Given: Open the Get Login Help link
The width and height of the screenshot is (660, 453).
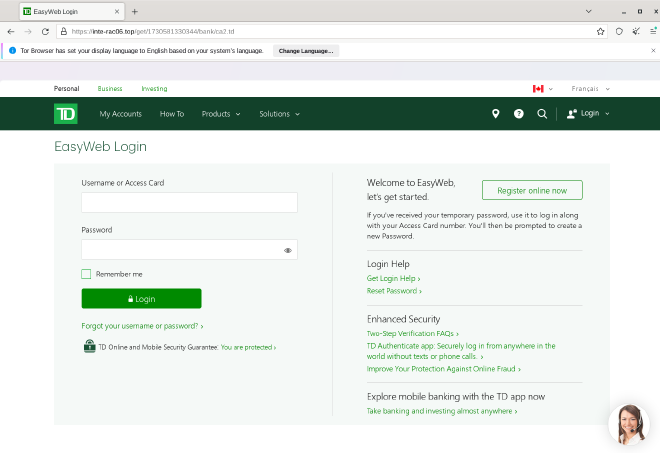Looking at the screenshot, I should coord(393,278).
